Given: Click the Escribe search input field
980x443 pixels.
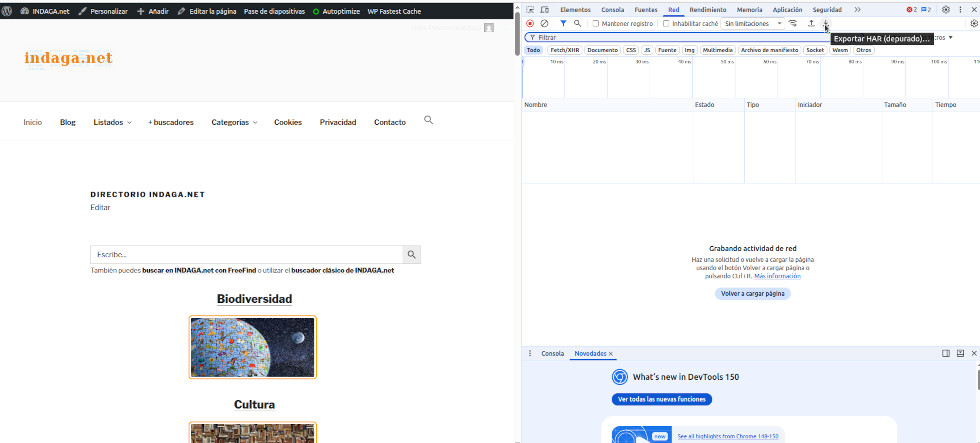Looking at the screenshot, I should pyautogui.click(x=246, y=254).
